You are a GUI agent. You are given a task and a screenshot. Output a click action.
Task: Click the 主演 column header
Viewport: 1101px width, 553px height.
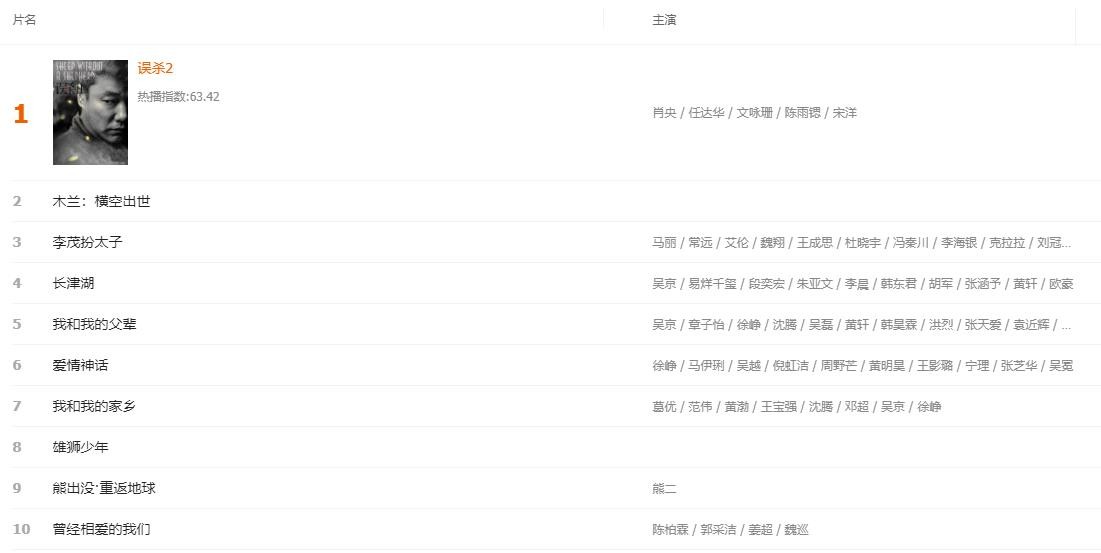[x=664, y=20]
